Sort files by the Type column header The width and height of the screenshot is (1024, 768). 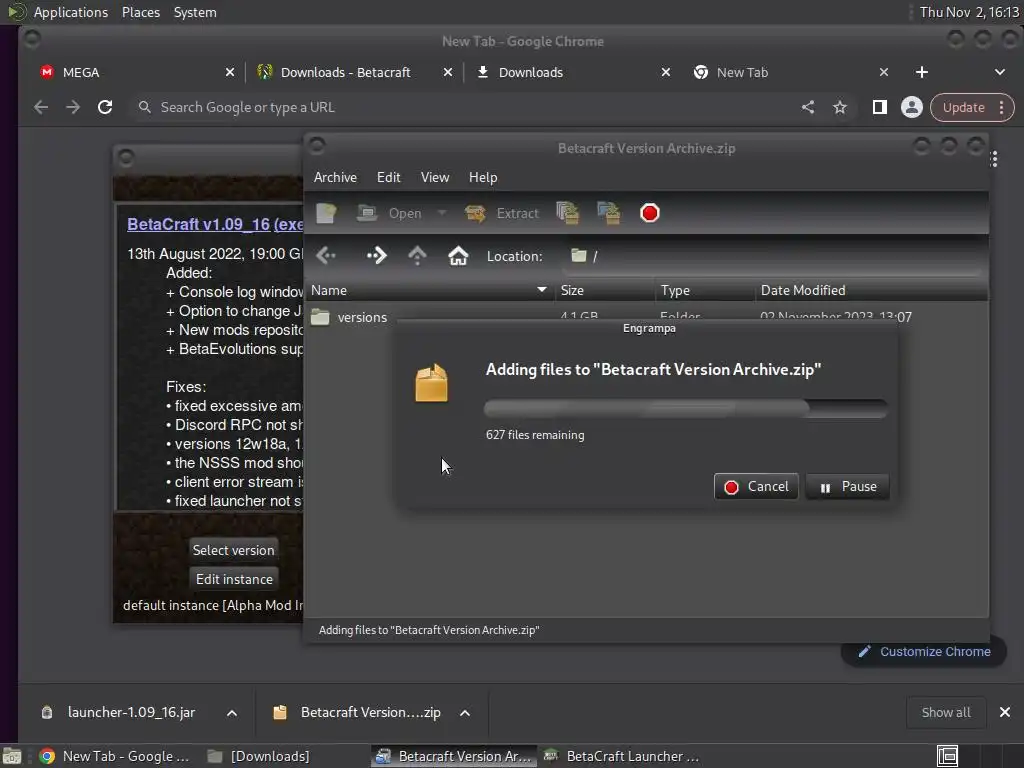[x=705, y=290]
